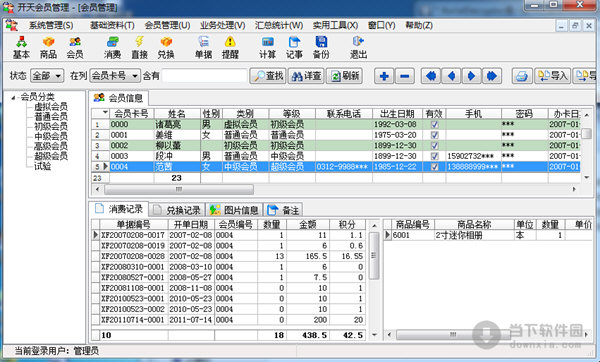Screen dimensions: 600x362
Task: Switch to the 兑换记录 tab
Action: tap(177, 210)
